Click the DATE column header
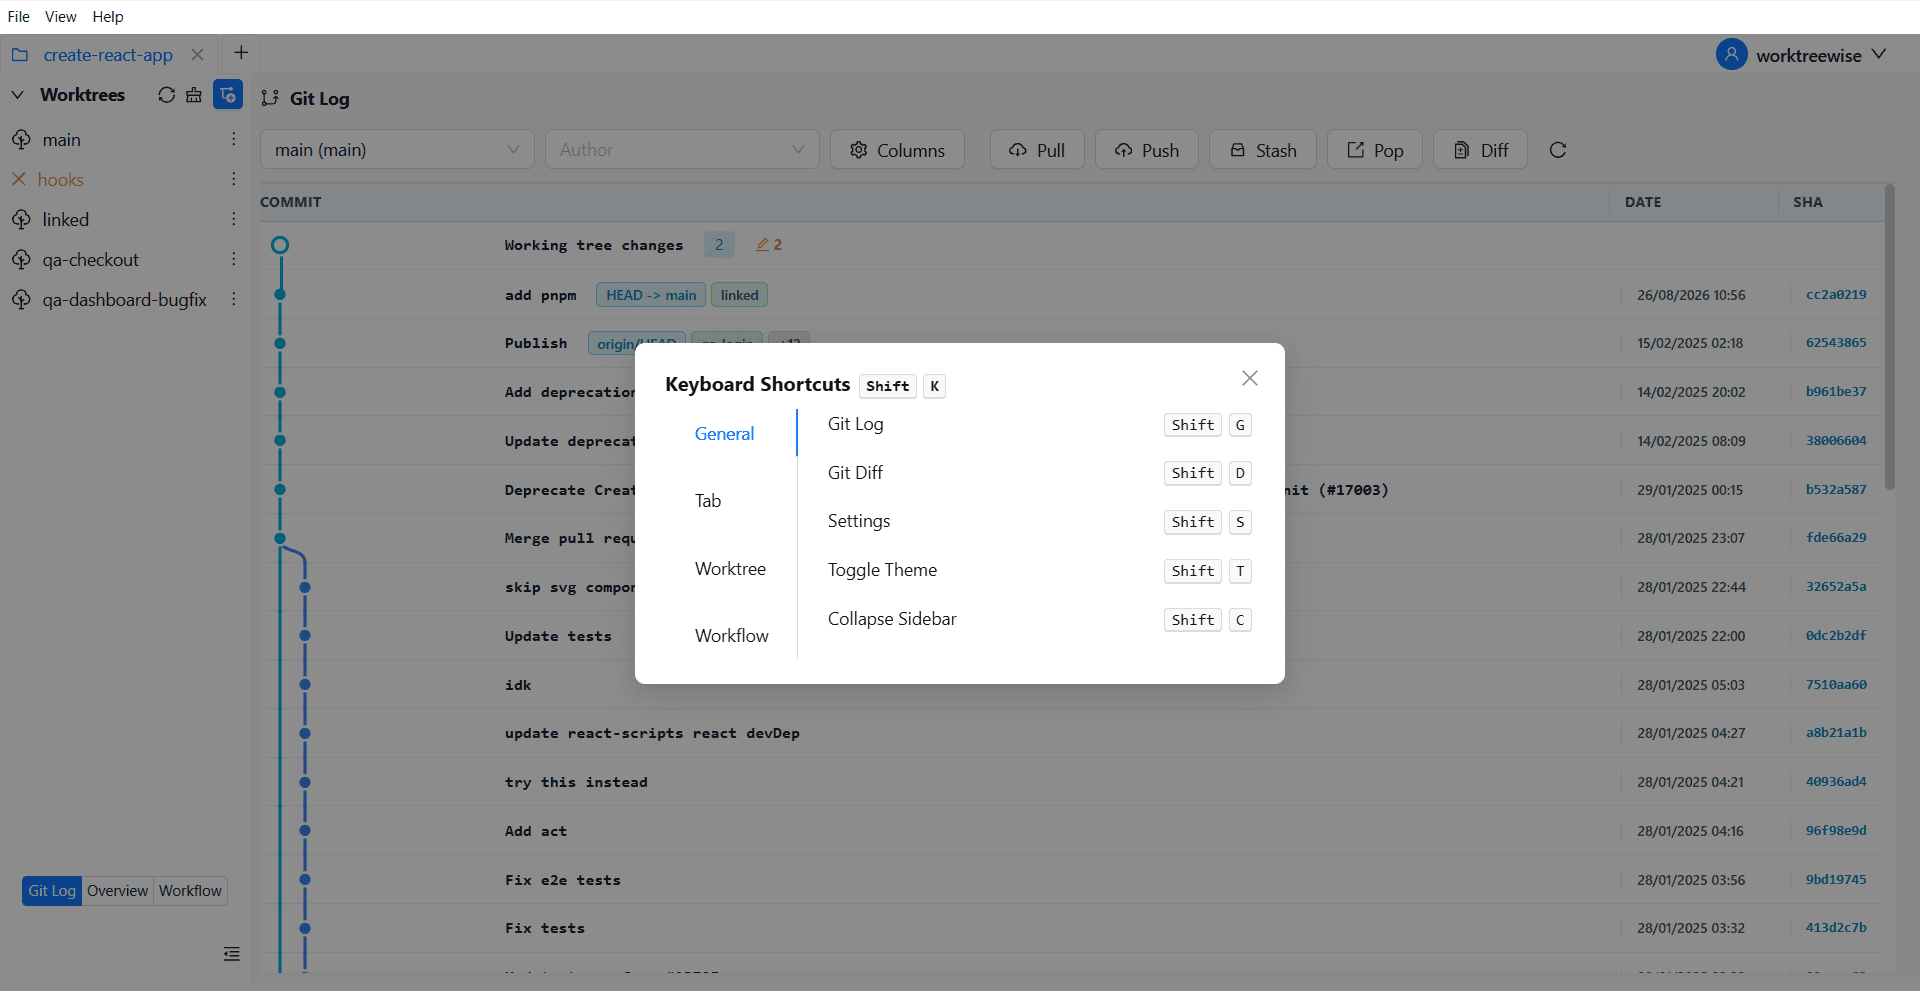1920x991 pixels. point(1643,202)
